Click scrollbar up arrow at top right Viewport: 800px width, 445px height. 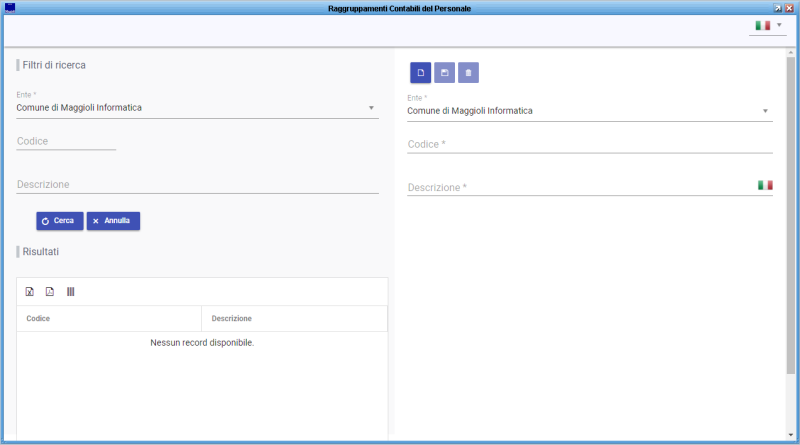point(790,52)
